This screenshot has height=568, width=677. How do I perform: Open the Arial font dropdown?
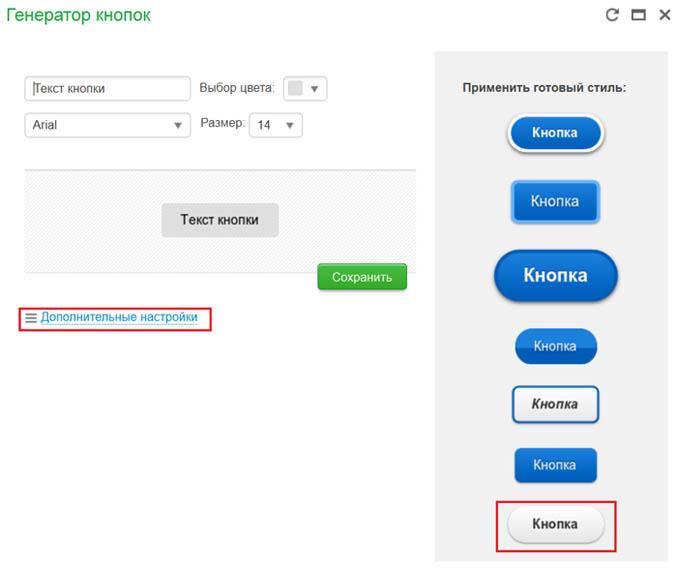(x=107, y=125)
